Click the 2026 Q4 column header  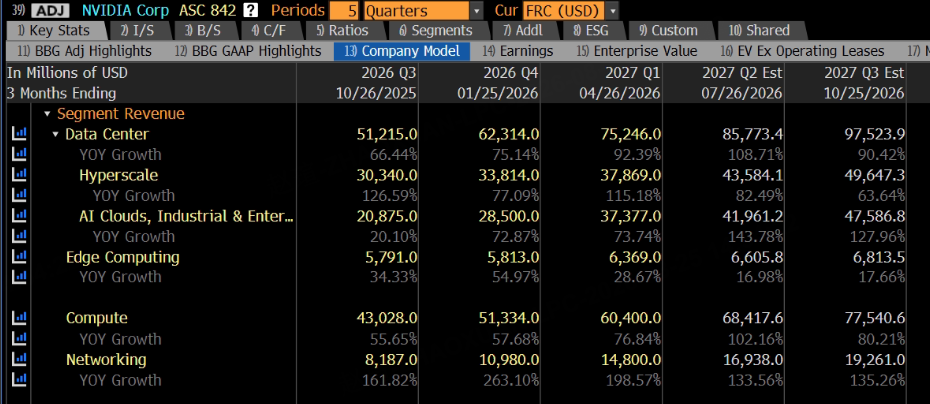tap(510, 73)
